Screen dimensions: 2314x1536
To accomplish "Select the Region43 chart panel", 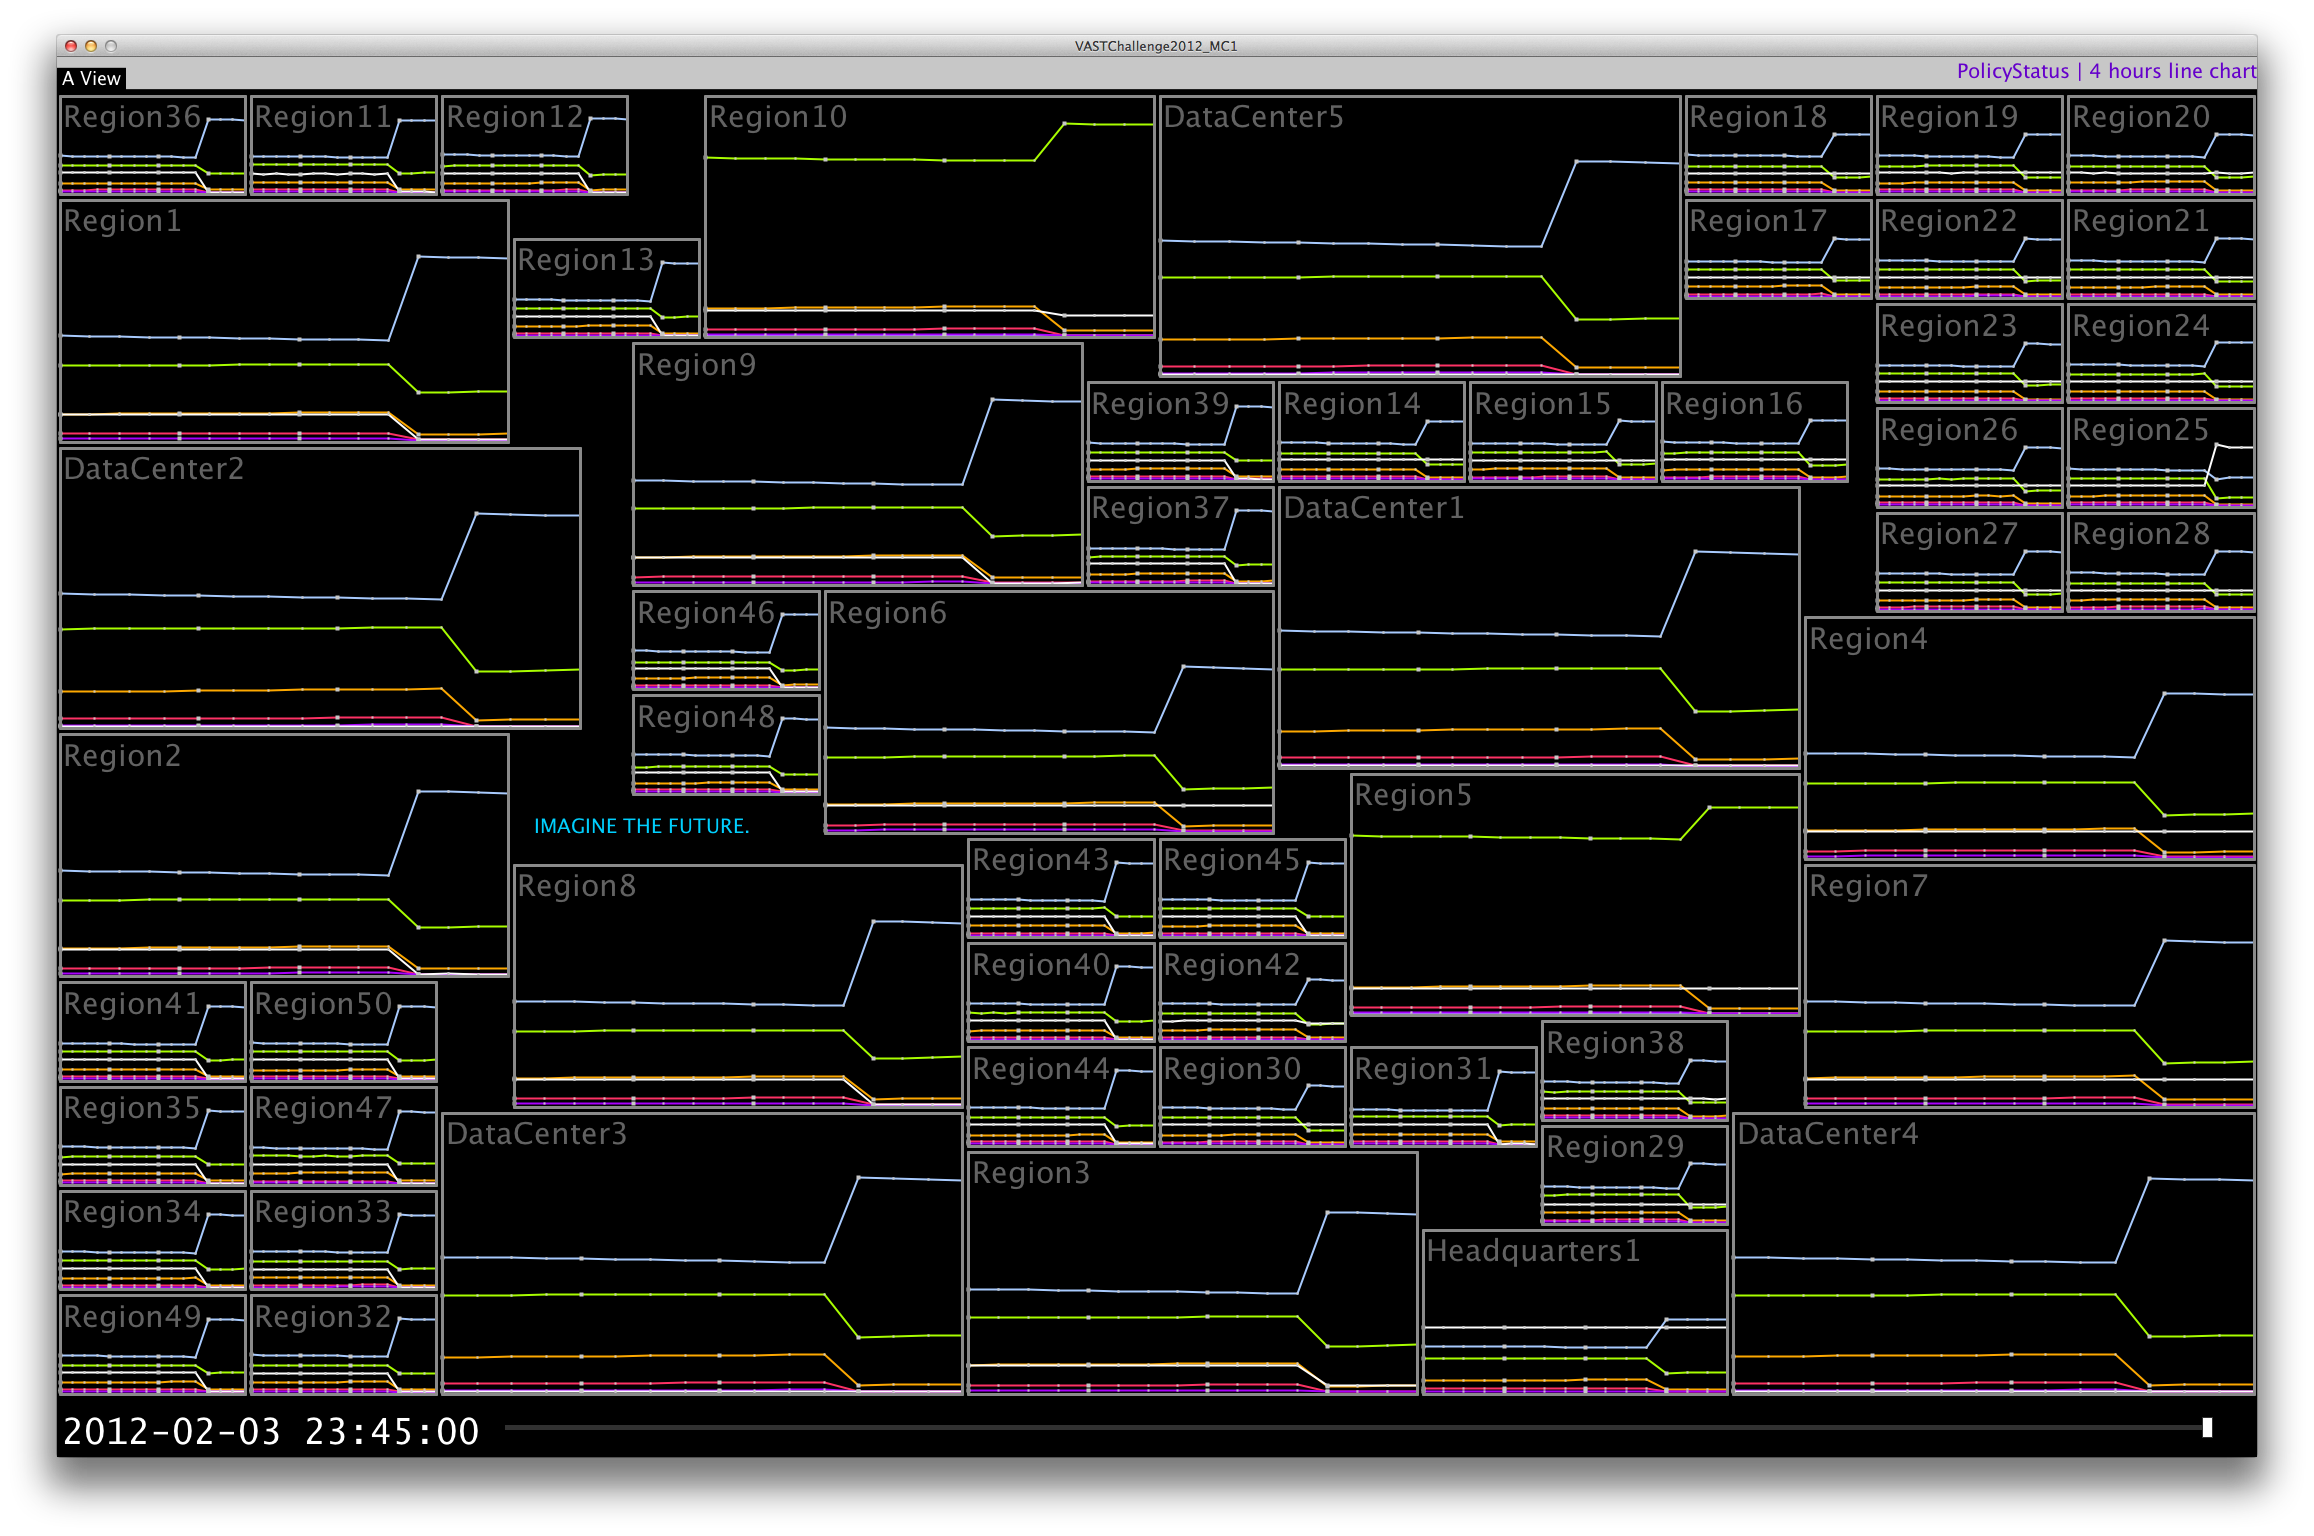I will (1061, 889).
